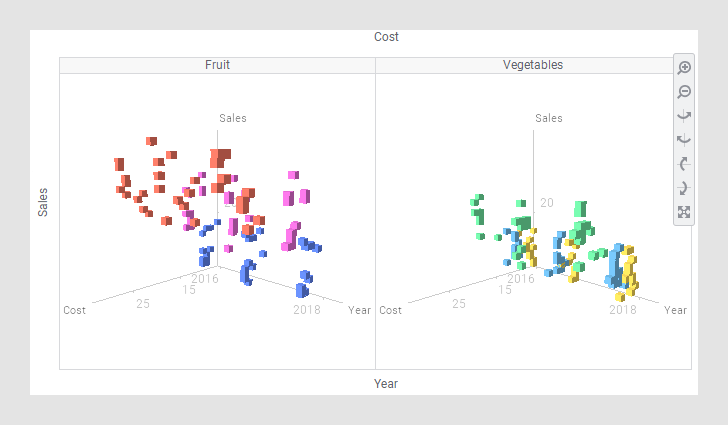The height and width of the screenshot is (425, 728).
Task: Open the vertical Sales axis selector
Action: click(43, 202)
